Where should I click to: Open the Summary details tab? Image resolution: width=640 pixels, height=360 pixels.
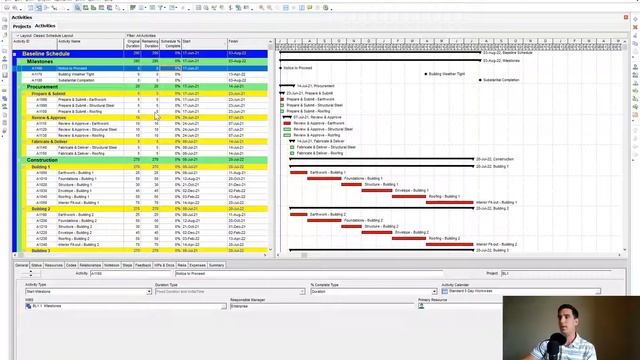[x=216, y=265]
